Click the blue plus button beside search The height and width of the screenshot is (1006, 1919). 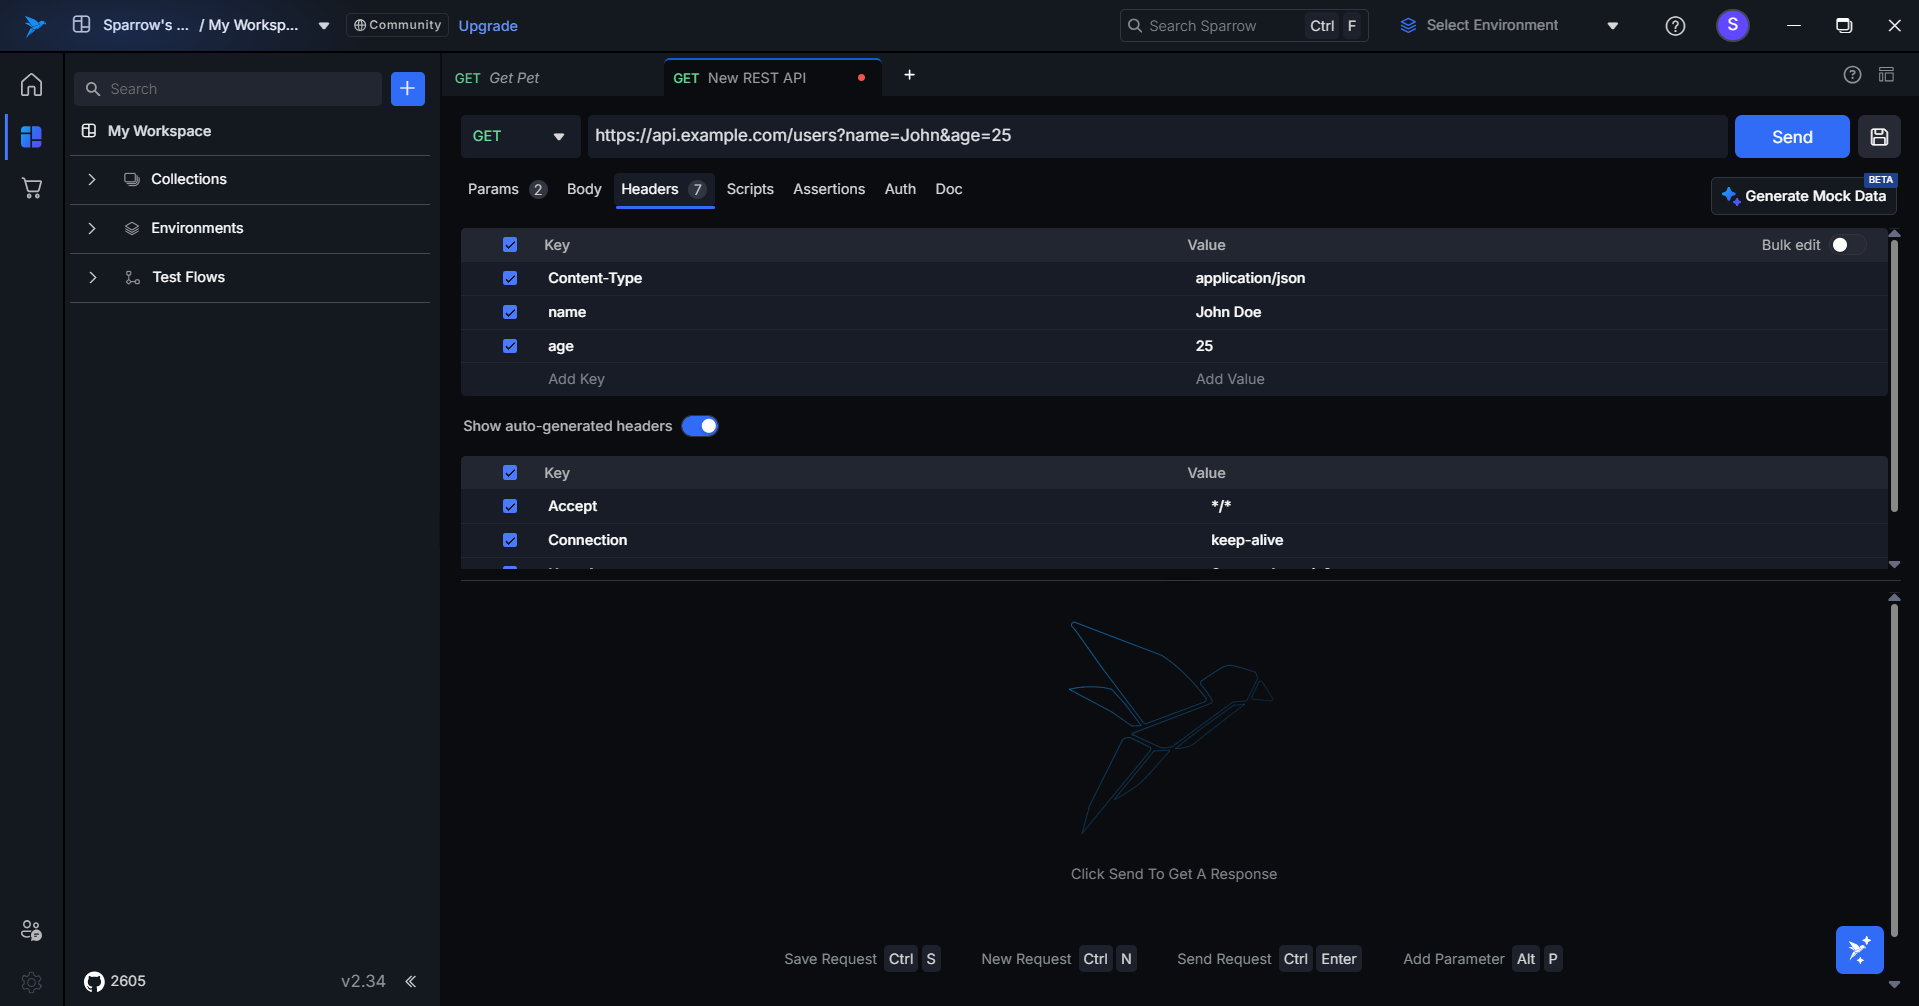(407, 89)
